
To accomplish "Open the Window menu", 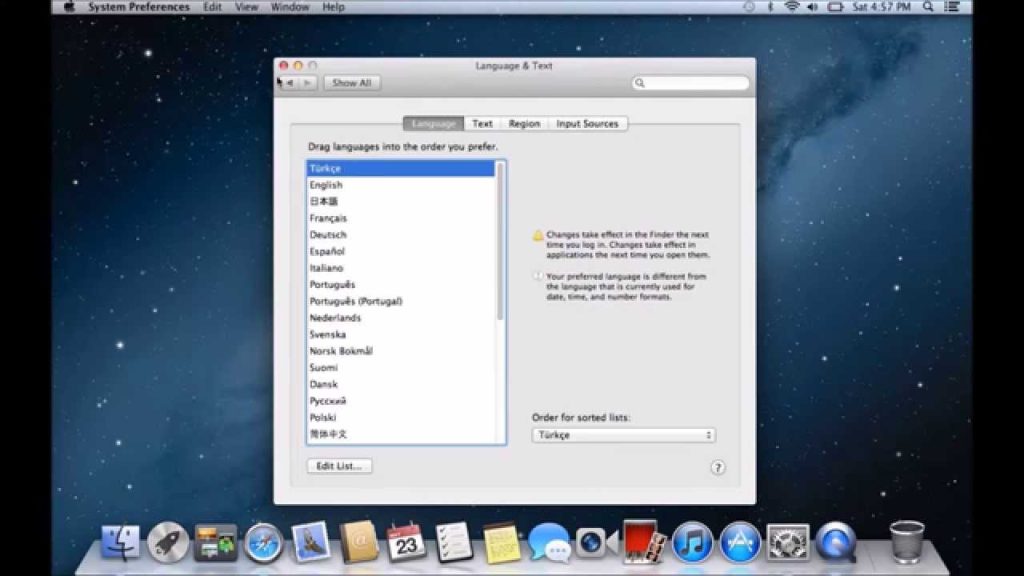I will [x=290, y=7].
